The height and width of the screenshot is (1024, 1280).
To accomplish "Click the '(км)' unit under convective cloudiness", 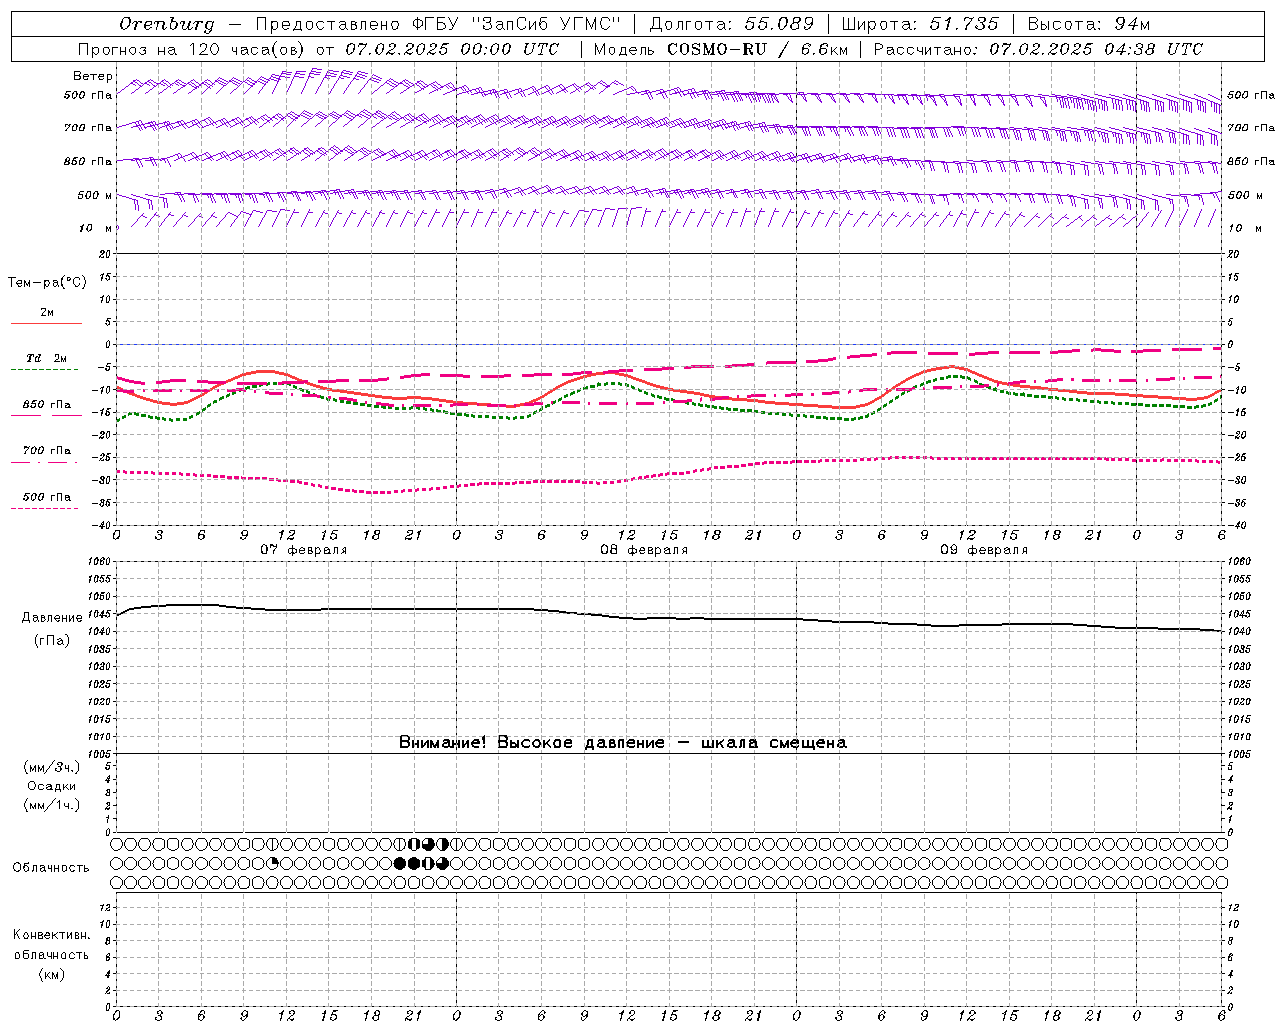I will point(51,974).
